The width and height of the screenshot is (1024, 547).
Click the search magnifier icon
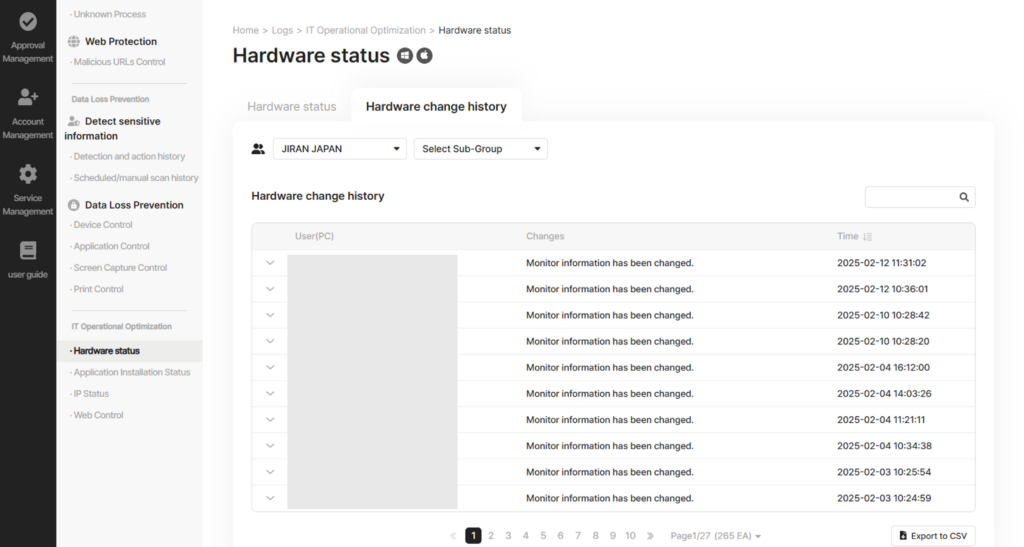pyautogui.click(x=964, y=197)
